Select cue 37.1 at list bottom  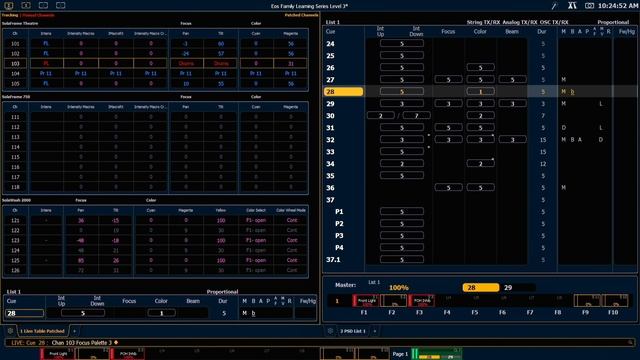click(x=333, y=260)
